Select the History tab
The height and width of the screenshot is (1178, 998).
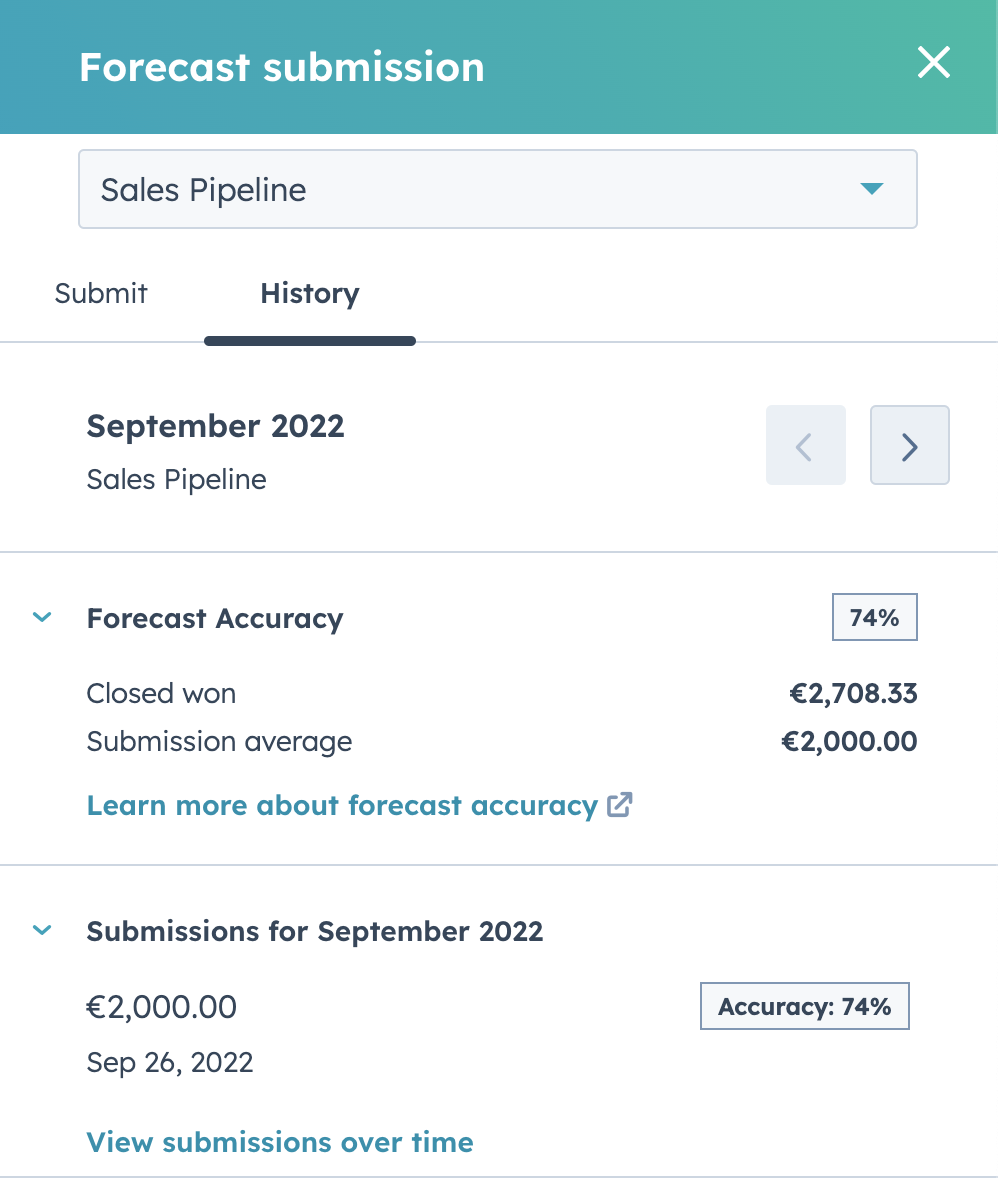click(309, 294)
